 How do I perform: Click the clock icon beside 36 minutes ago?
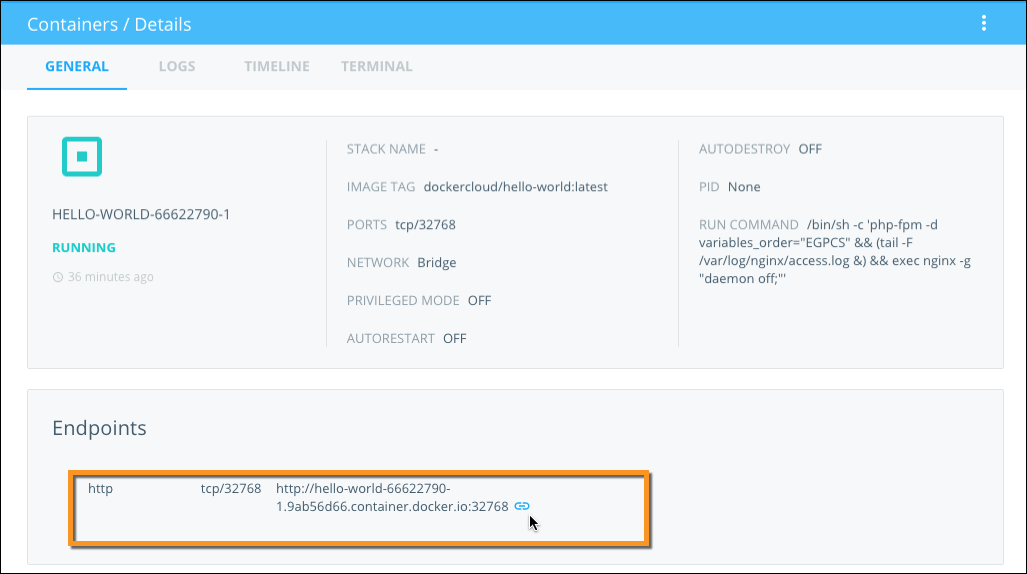point(58,277)
